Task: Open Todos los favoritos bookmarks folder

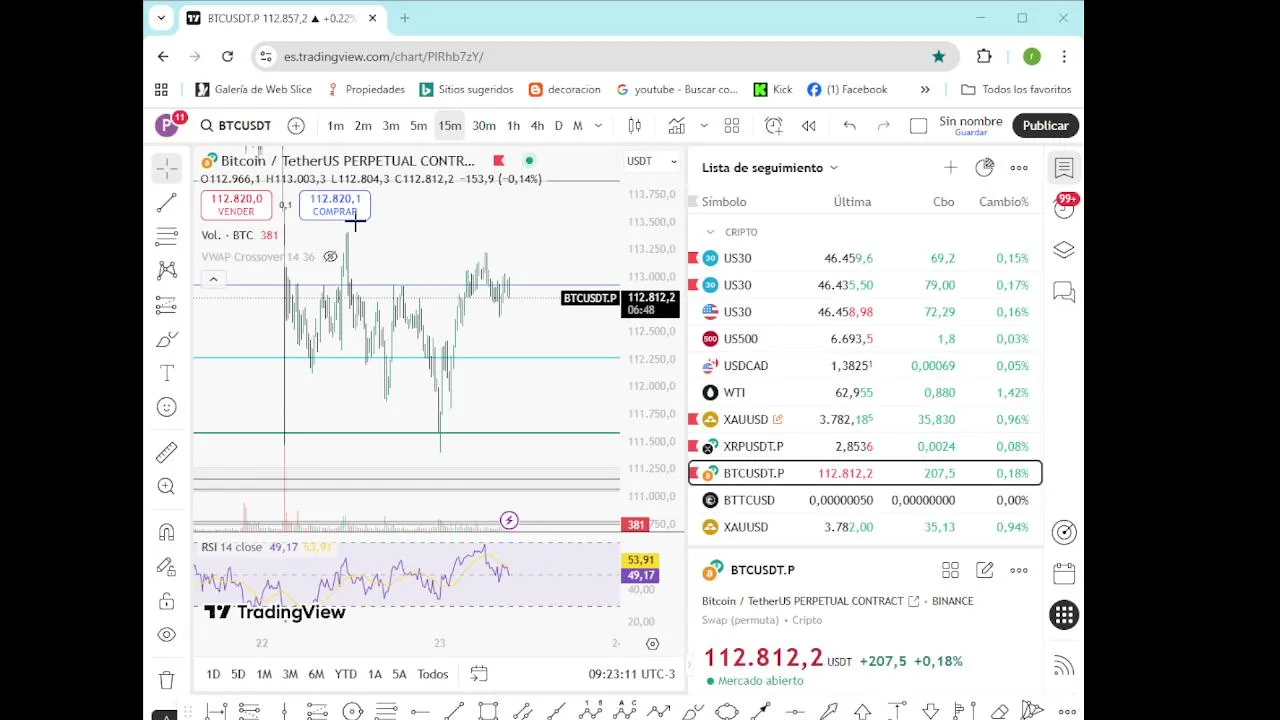Action: [x=1016, y=89]
